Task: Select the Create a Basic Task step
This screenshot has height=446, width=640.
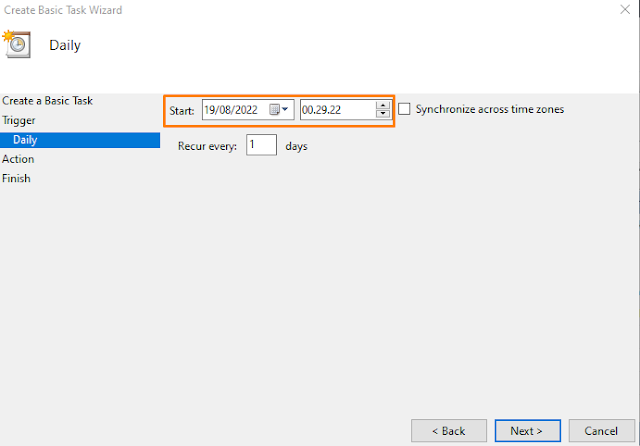Action: [47, 101]
